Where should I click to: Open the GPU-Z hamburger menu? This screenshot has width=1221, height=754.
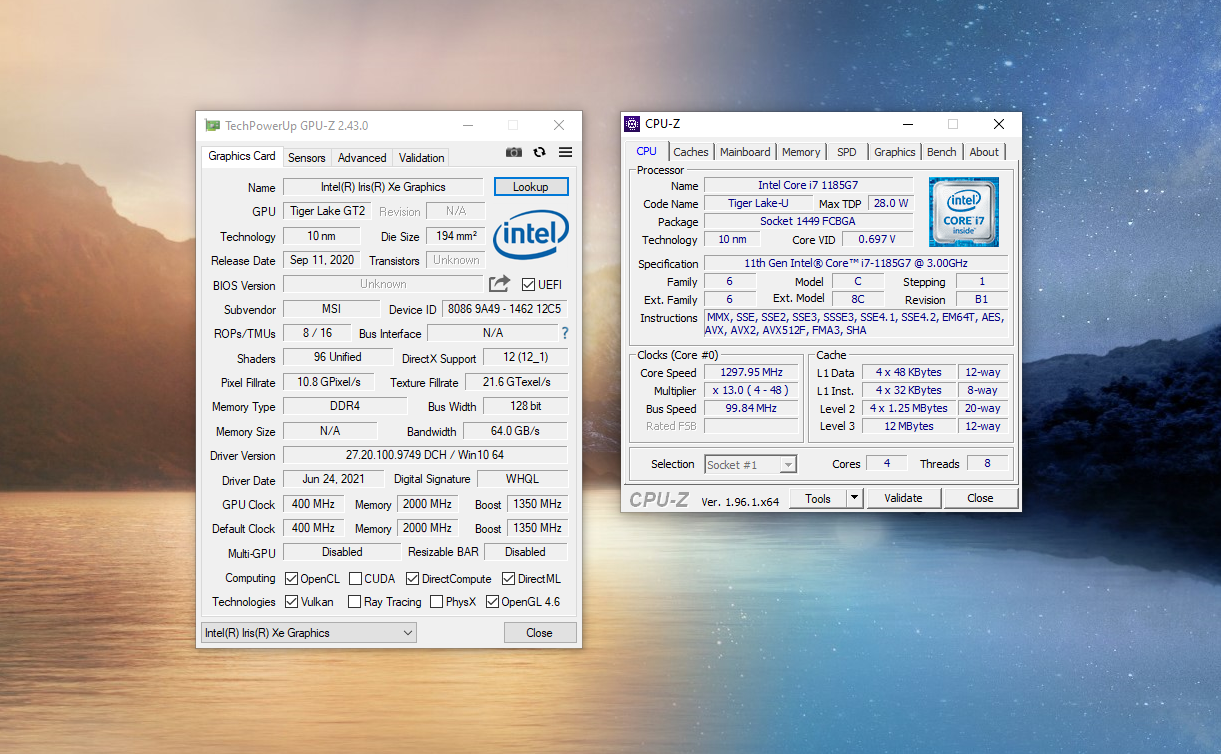(565, 152)
